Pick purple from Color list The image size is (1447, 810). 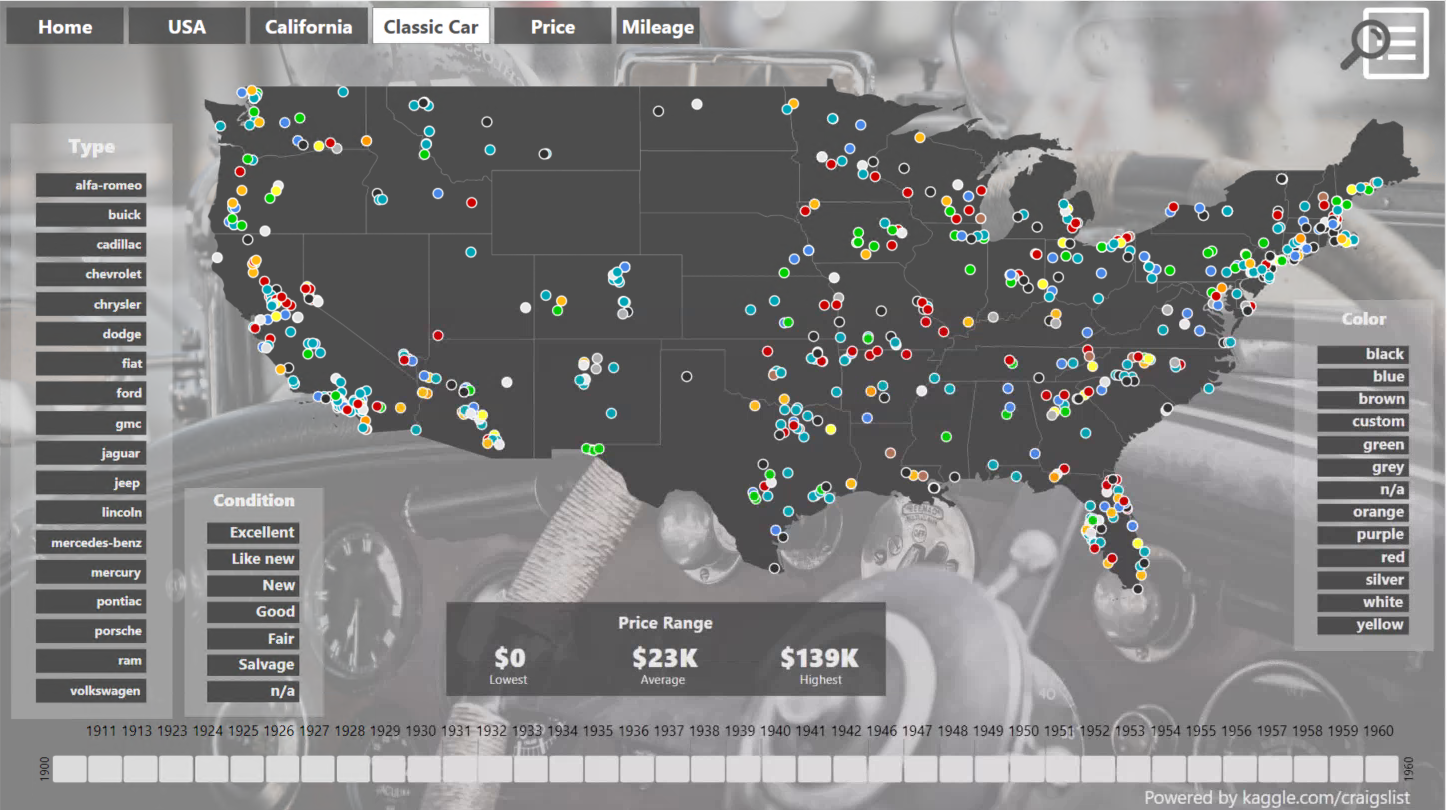[x=1363, y=535]
